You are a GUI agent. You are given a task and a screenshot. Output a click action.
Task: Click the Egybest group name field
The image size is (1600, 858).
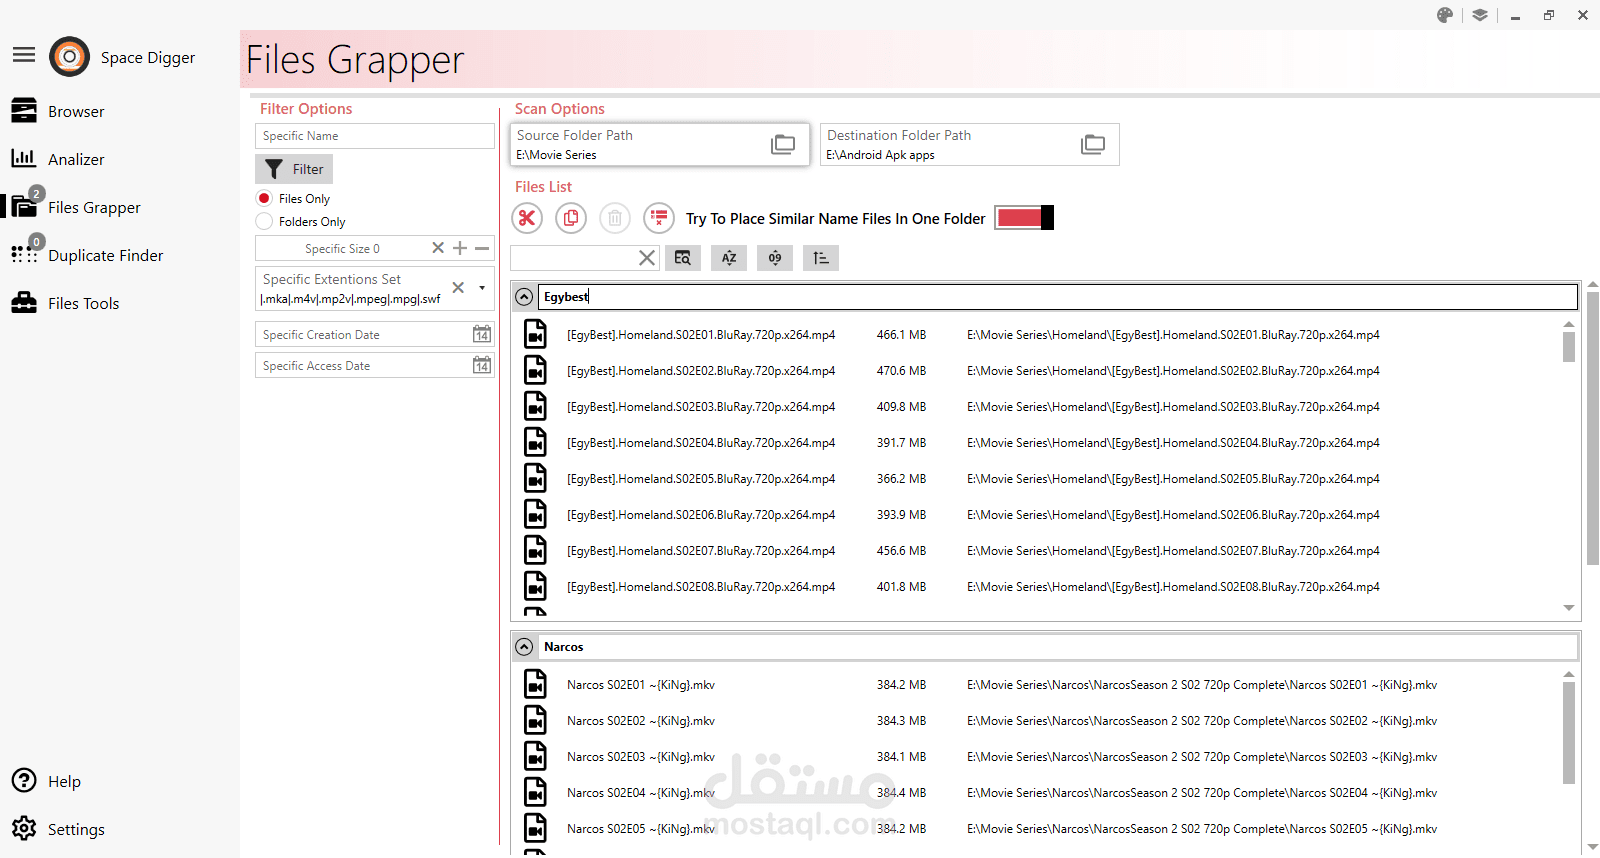[1058, 297]
